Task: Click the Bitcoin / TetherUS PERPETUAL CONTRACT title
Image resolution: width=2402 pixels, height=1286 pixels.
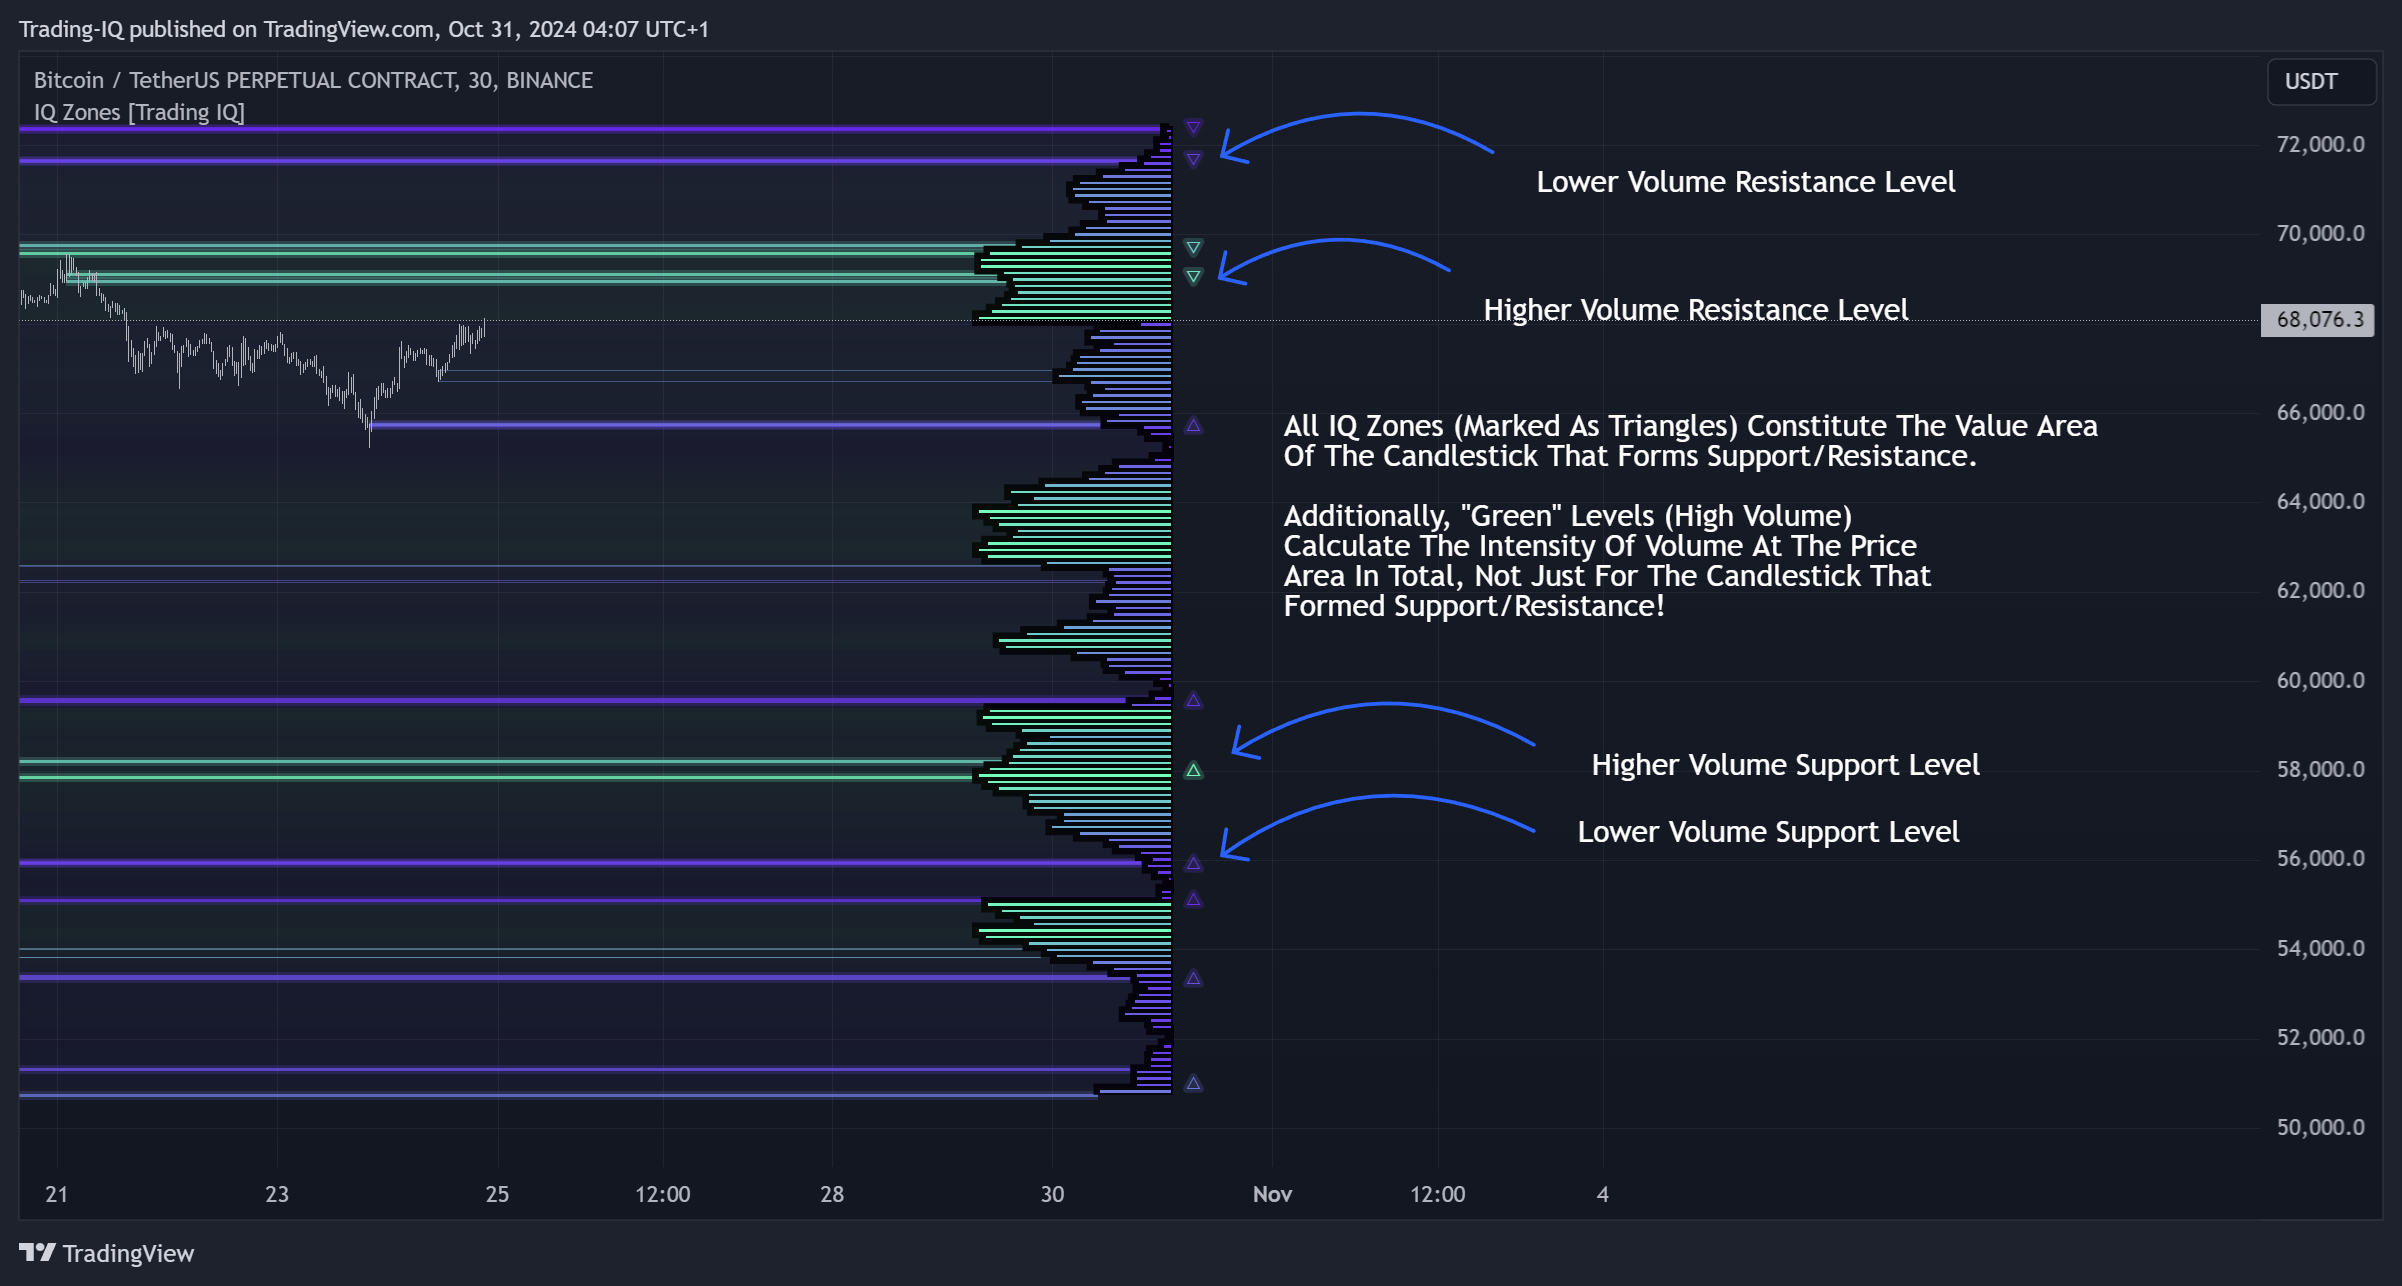Action: pyautogui.click(x=313, y=80)
